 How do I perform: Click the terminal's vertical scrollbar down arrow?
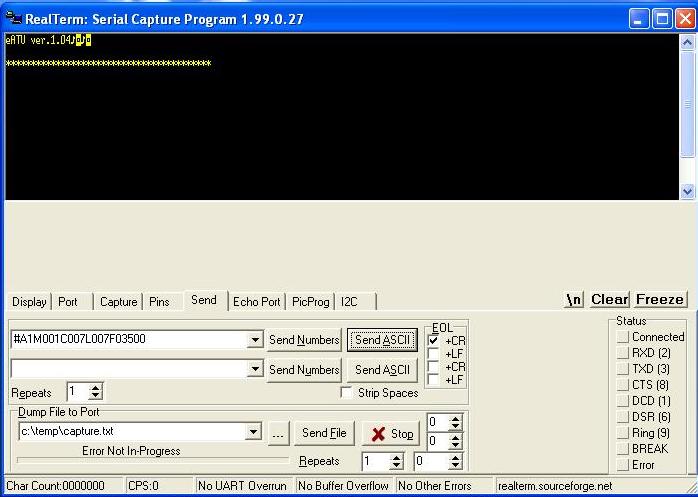tap(687, 191)
